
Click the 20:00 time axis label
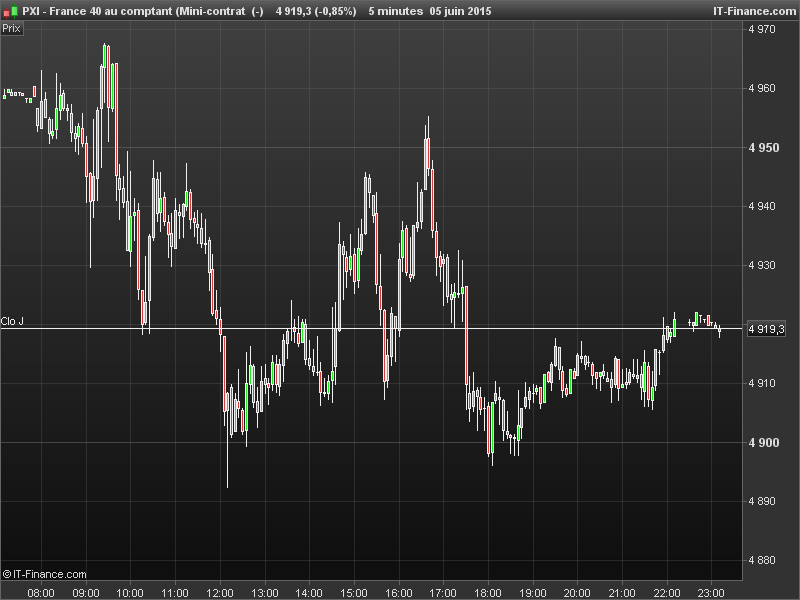tap(578, 593)
